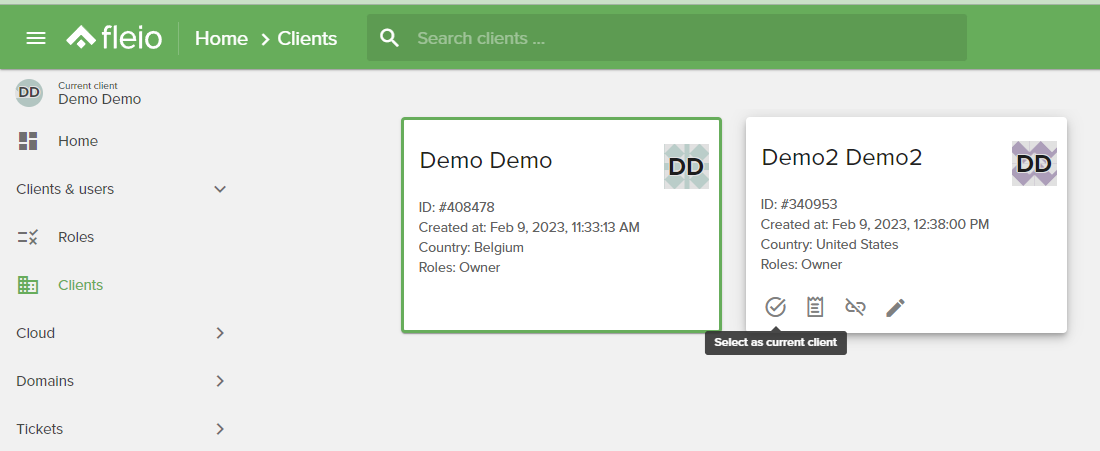Expand the Cloud menu chevron

(220, 333)
